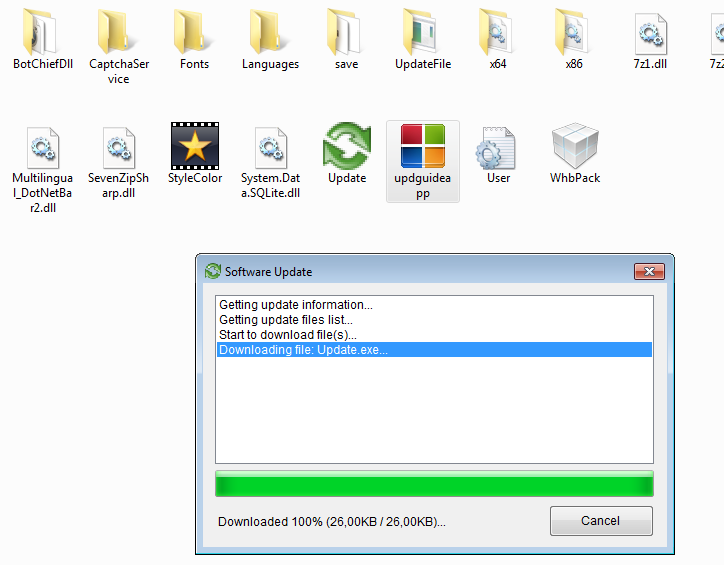This screenshot has width=724, height=565.
Task: Click the Fonts folder icon
Action: (x=194, y=32)
